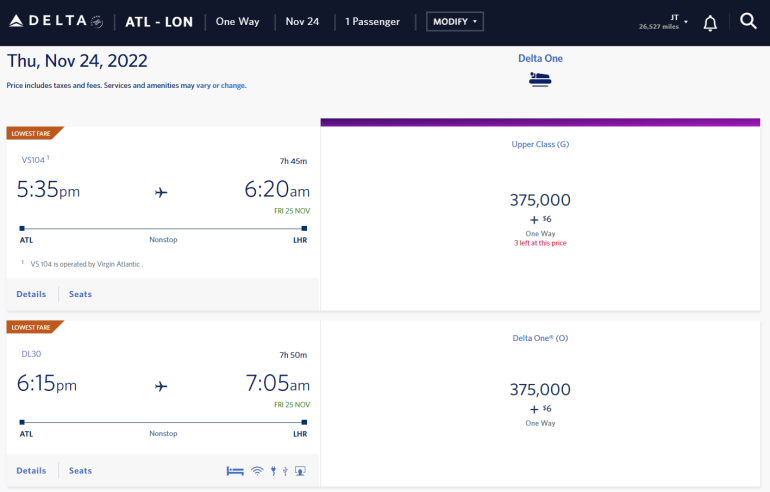Open the notifications bell
This screenshot has width=770, height=492.
pos(710,22)
